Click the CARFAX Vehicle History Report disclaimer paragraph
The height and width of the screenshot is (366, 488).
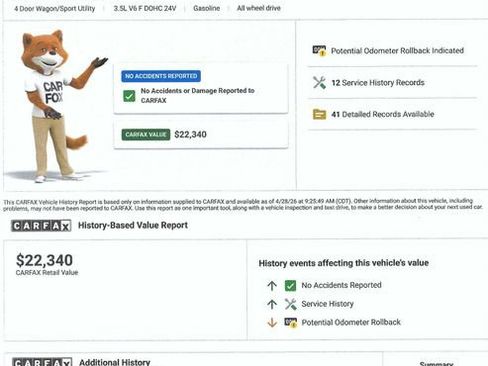(x=243, y=205)
